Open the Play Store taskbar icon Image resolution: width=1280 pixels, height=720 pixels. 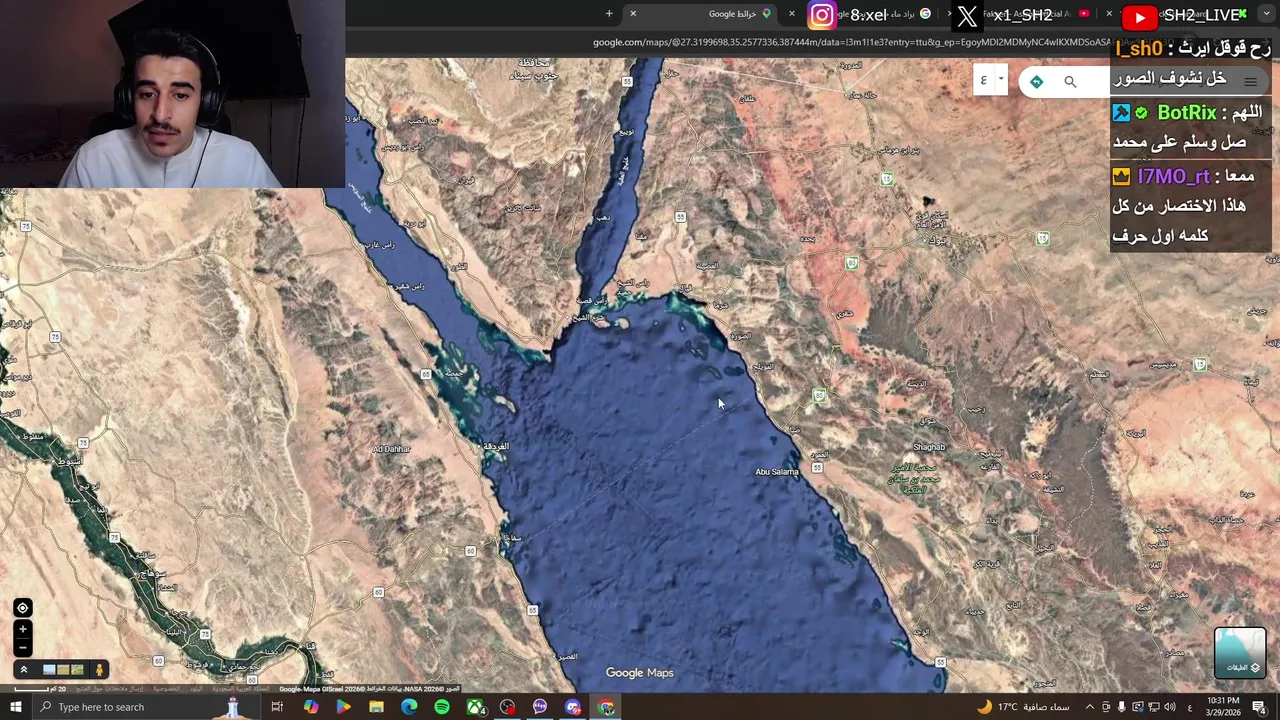pos(343,707)
